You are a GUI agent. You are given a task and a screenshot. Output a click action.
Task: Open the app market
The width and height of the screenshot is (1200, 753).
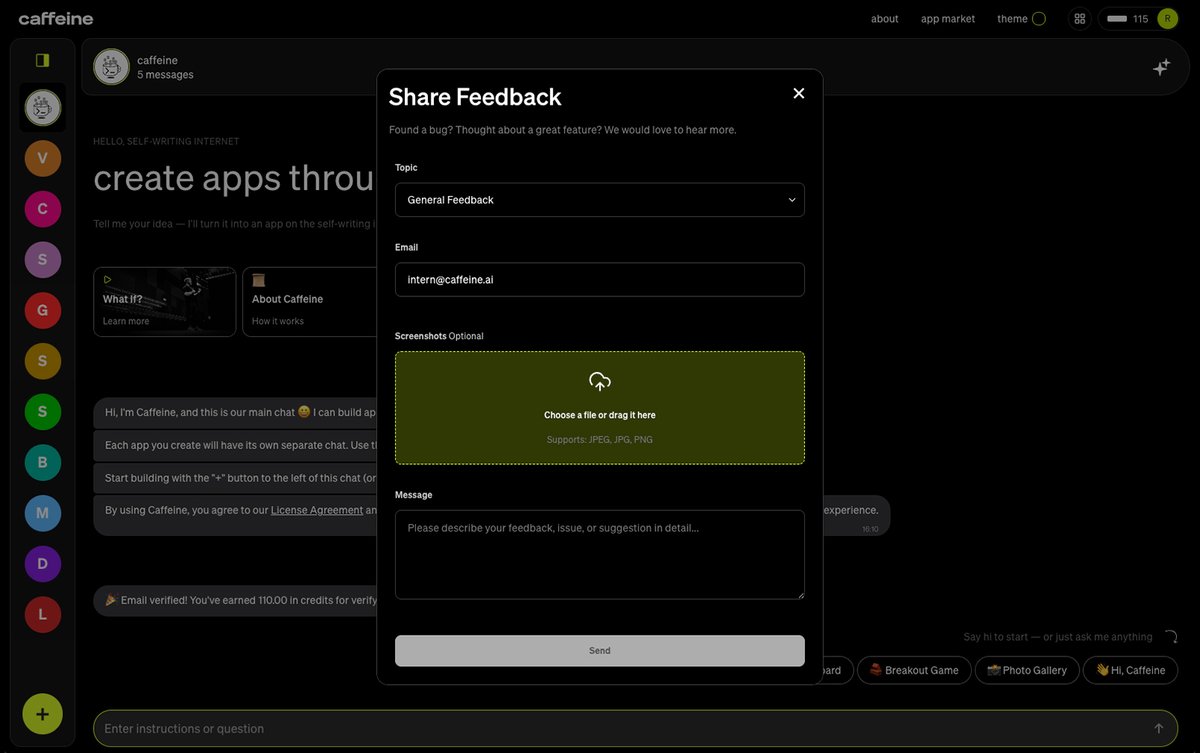(948, 19)
